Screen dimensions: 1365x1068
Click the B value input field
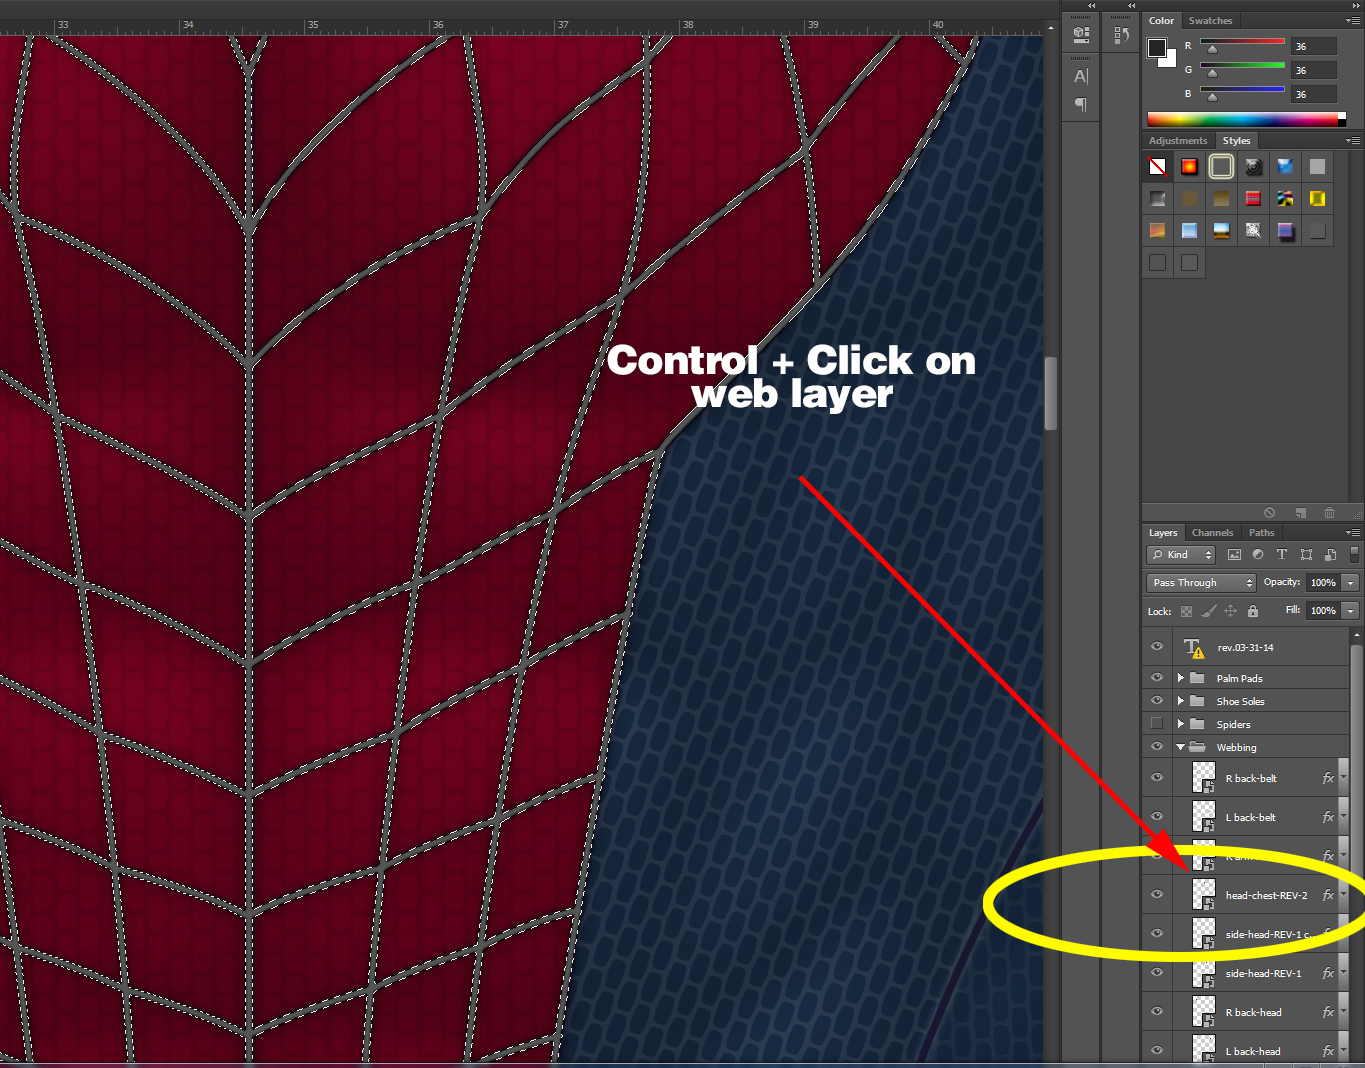point(1314,94)
